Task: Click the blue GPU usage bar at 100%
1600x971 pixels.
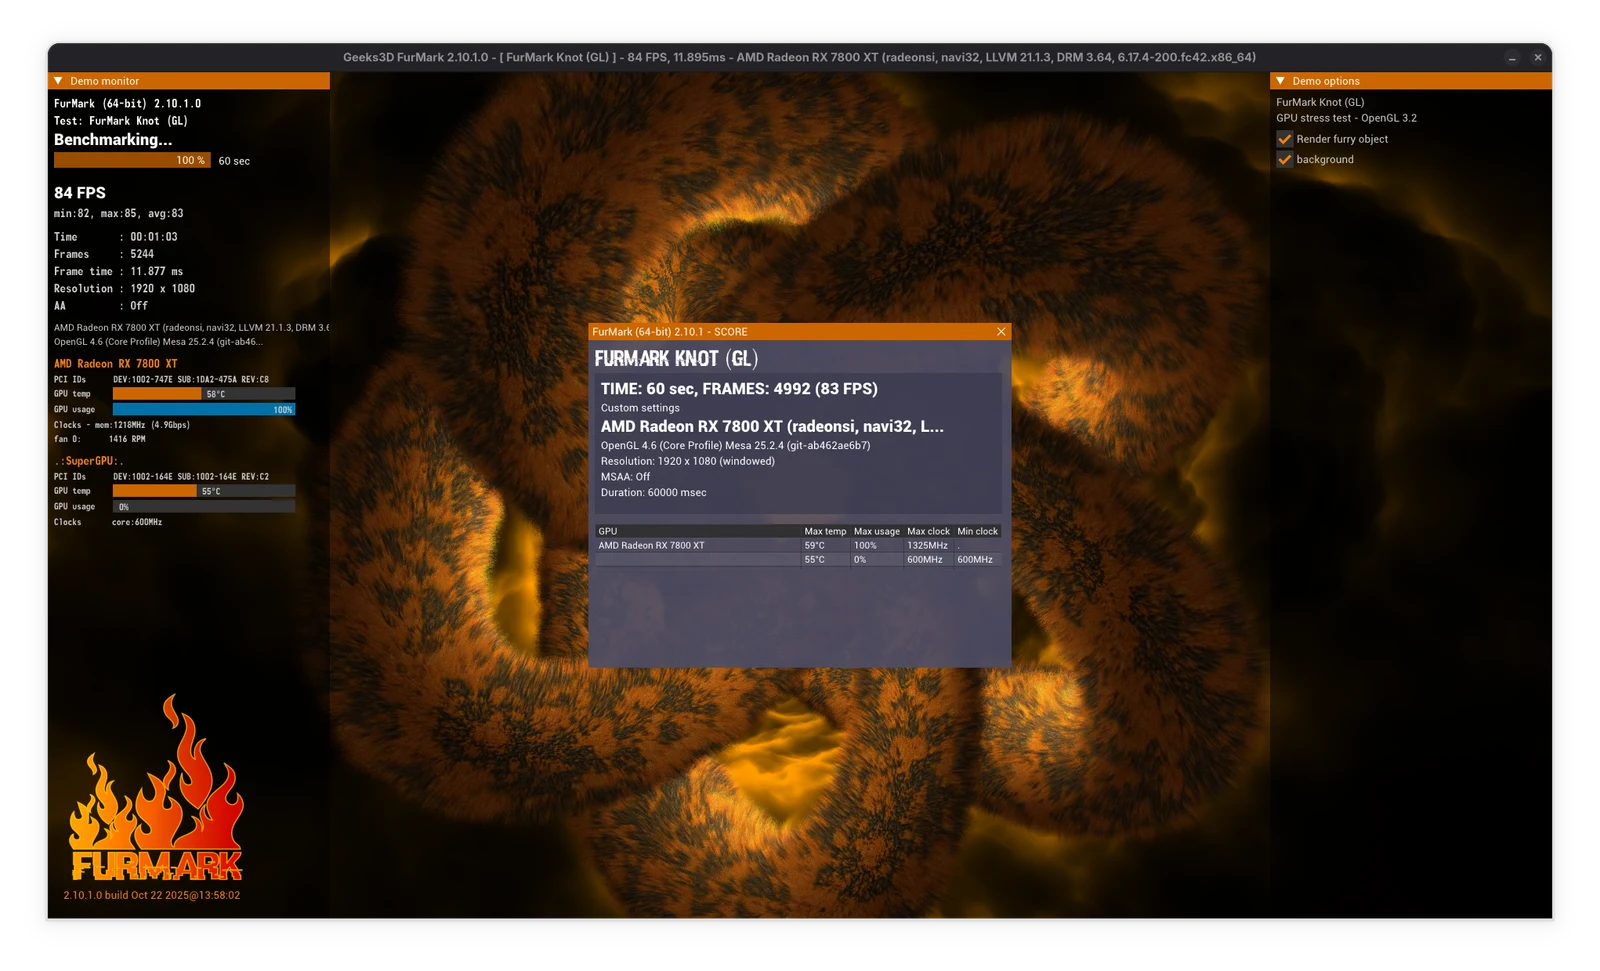Action: point(204,409)
